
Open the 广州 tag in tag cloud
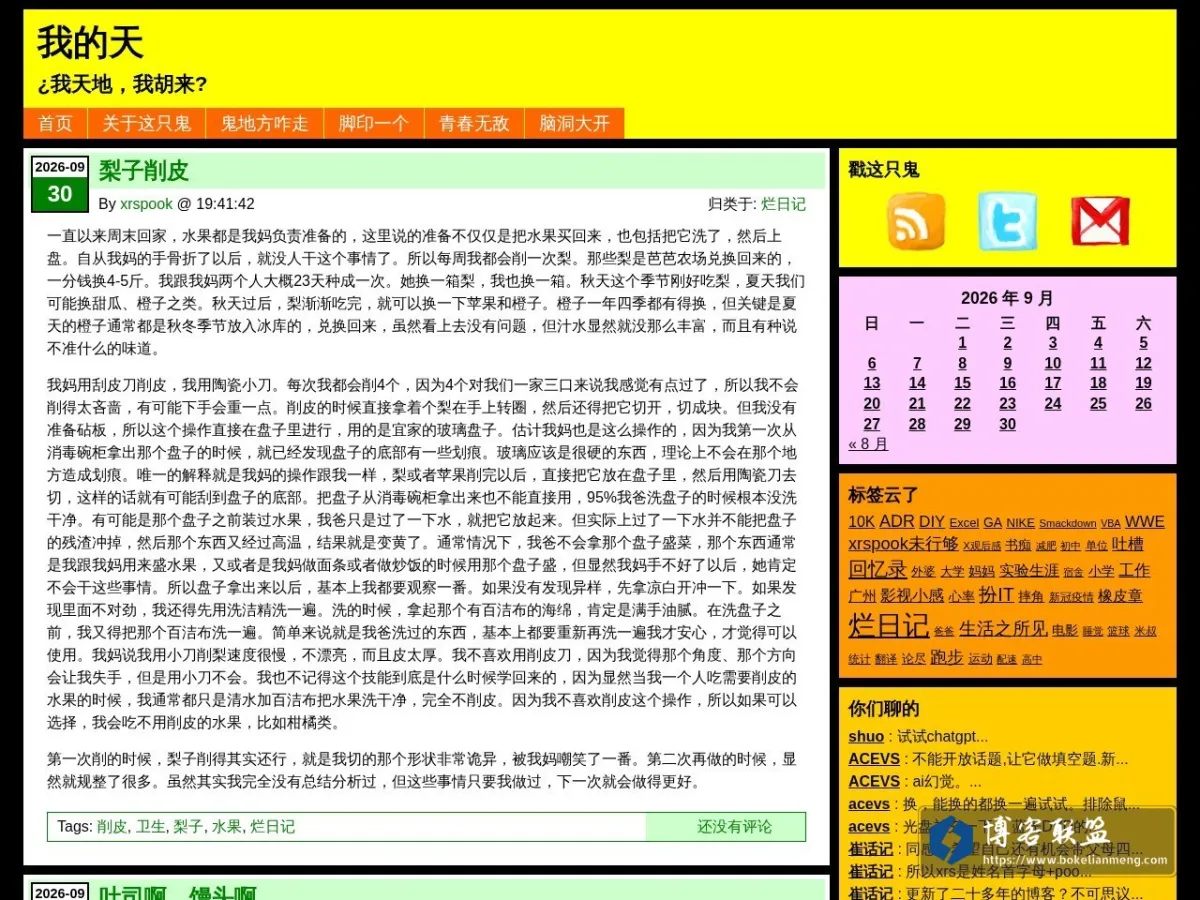click(x=862, y=596)
